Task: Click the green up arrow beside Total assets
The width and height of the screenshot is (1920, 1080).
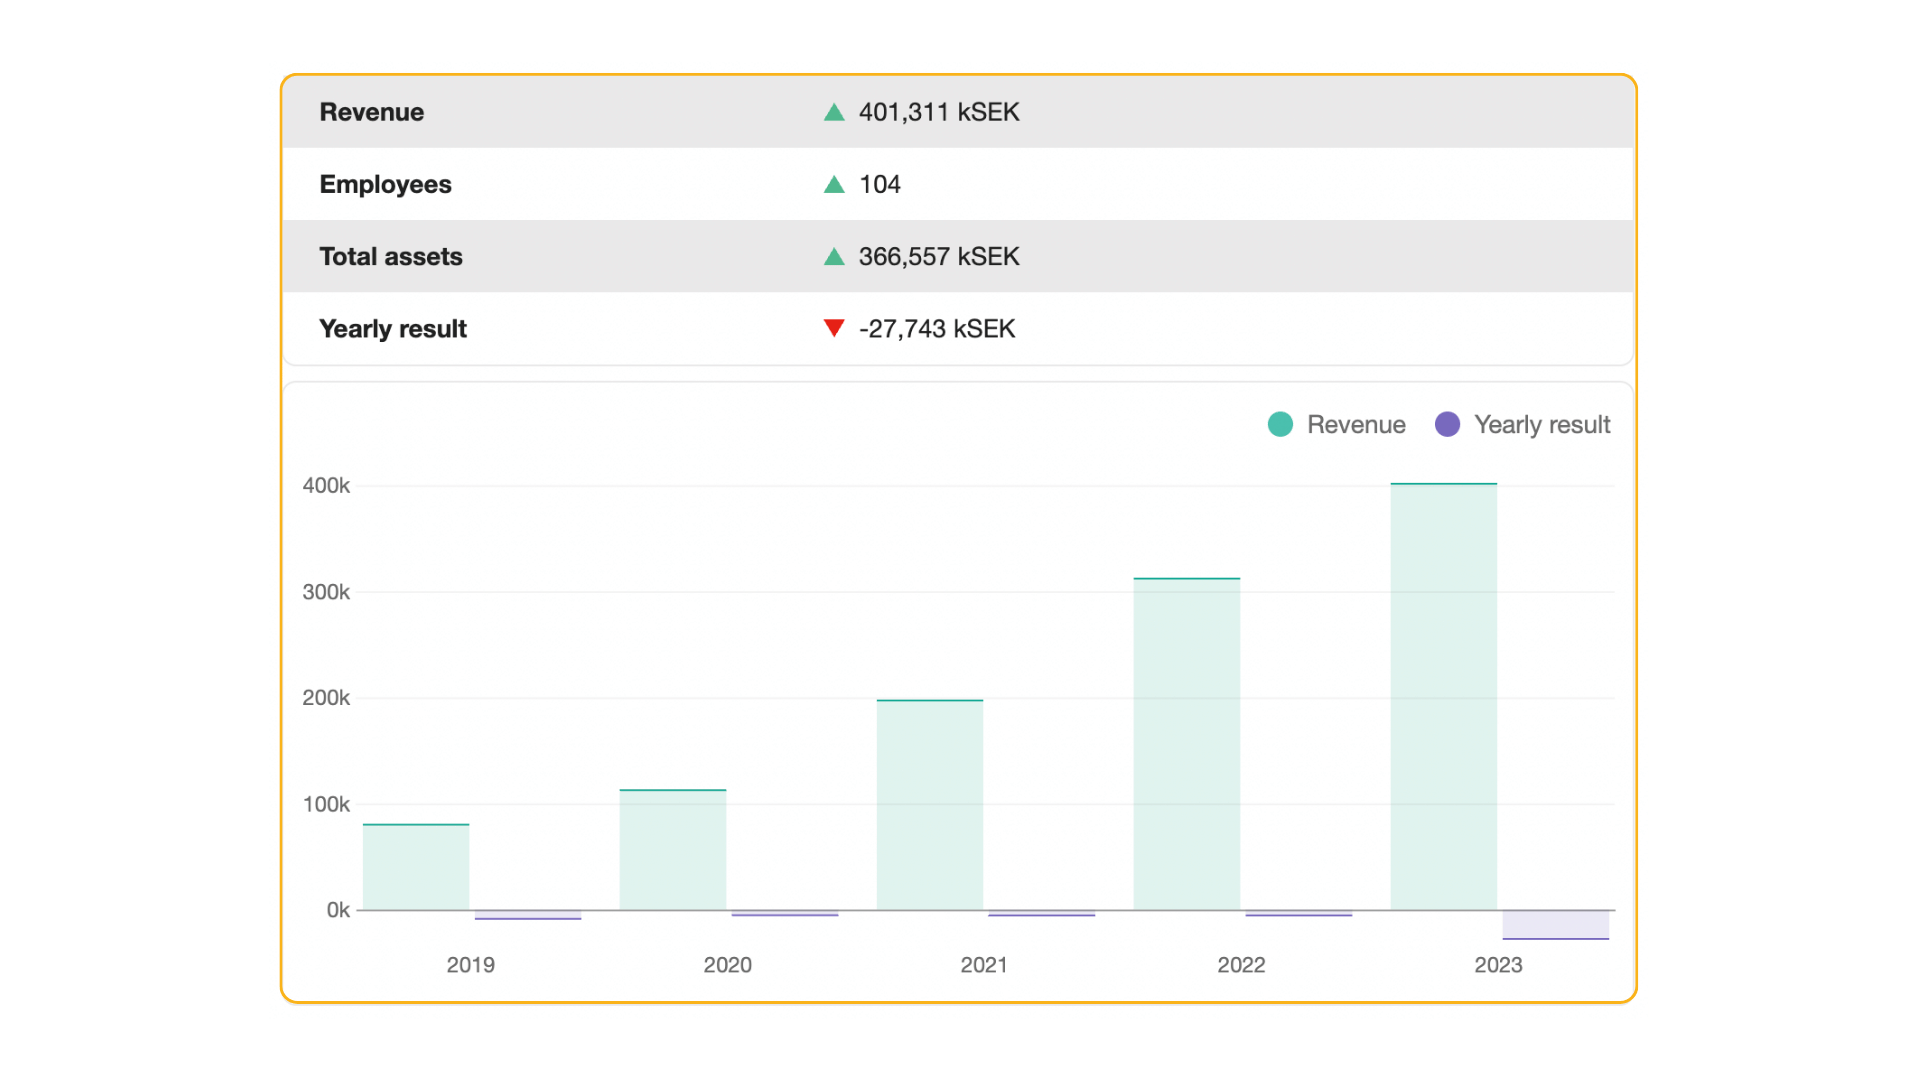Action: point(834,257)
